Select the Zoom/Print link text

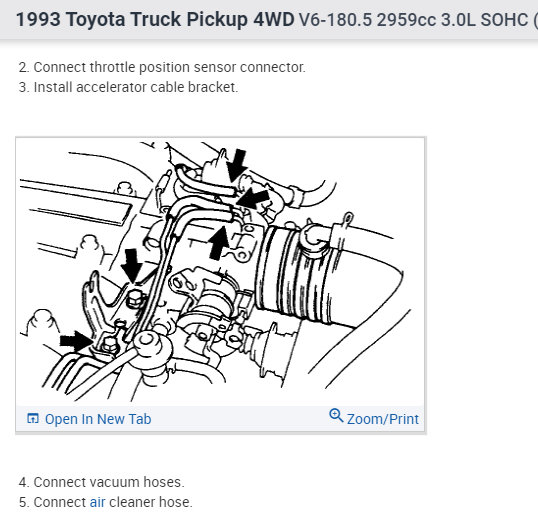pos(383,419)
